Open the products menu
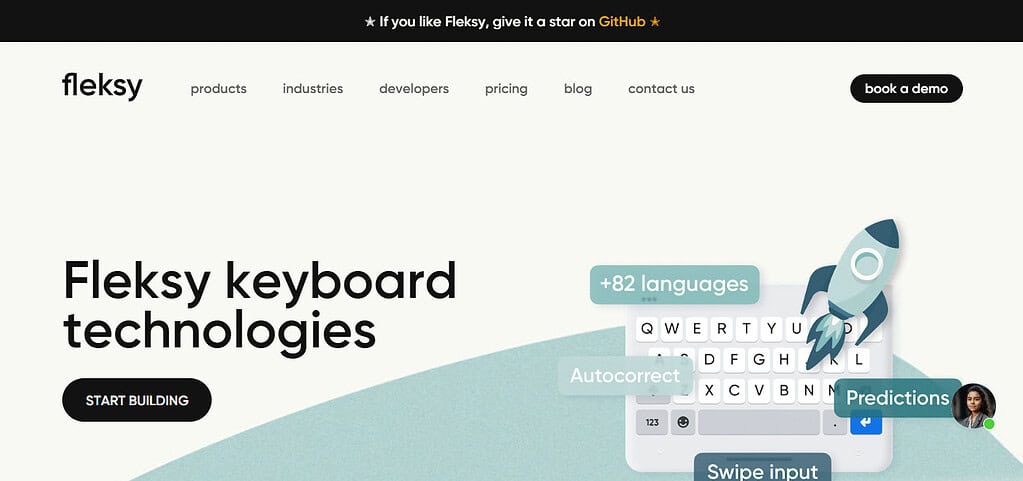 (219, 89)
